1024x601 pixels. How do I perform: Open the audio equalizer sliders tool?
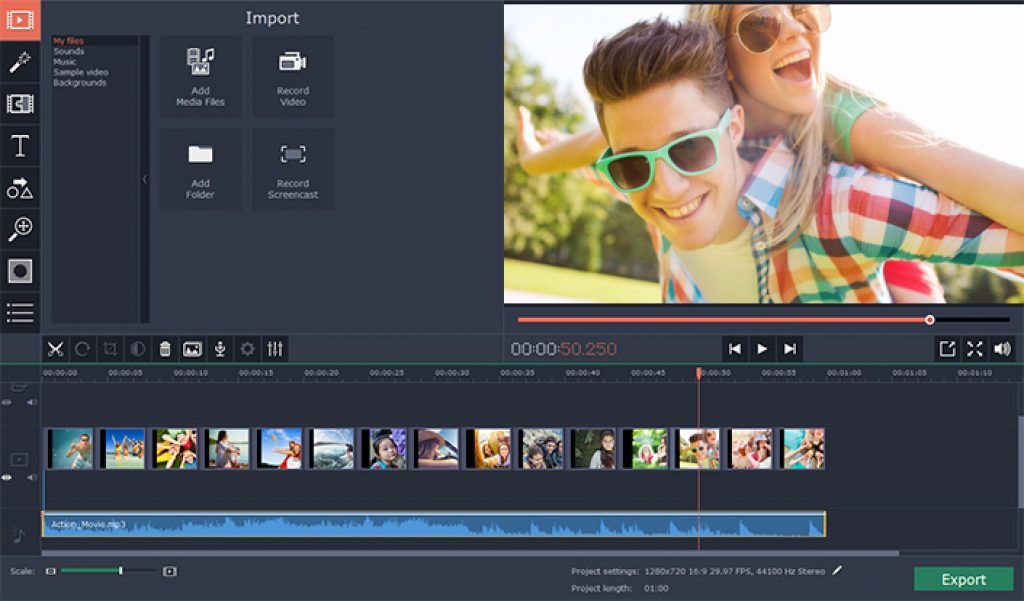(x=275, y=349)
